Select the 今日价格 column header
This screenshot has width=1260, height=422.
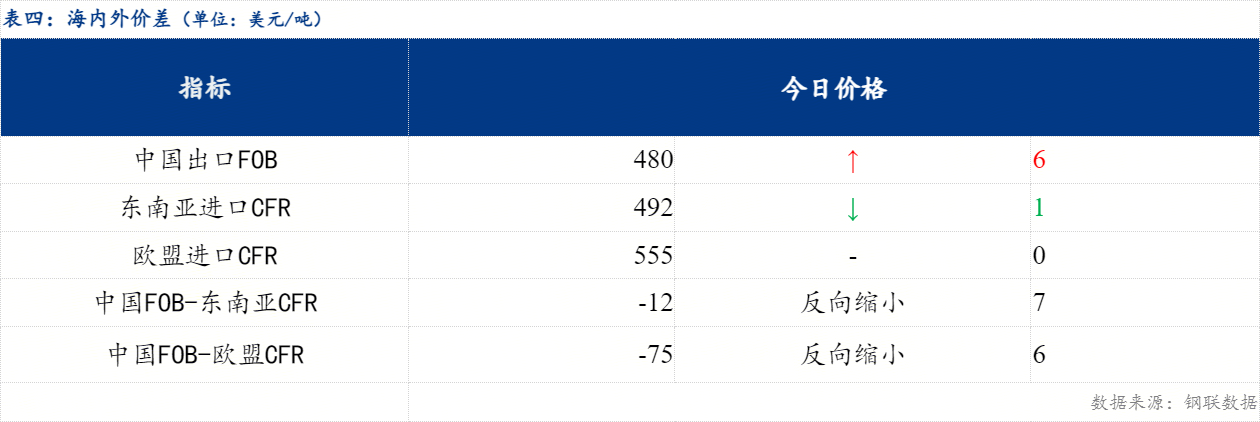[833, 88]
